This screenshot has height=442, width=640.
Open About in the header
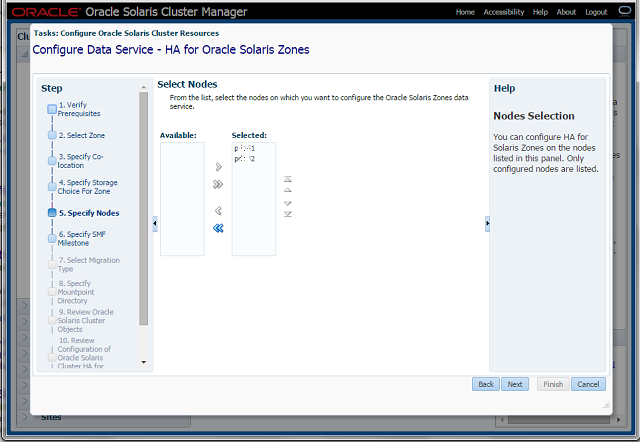tap(566, 12)
